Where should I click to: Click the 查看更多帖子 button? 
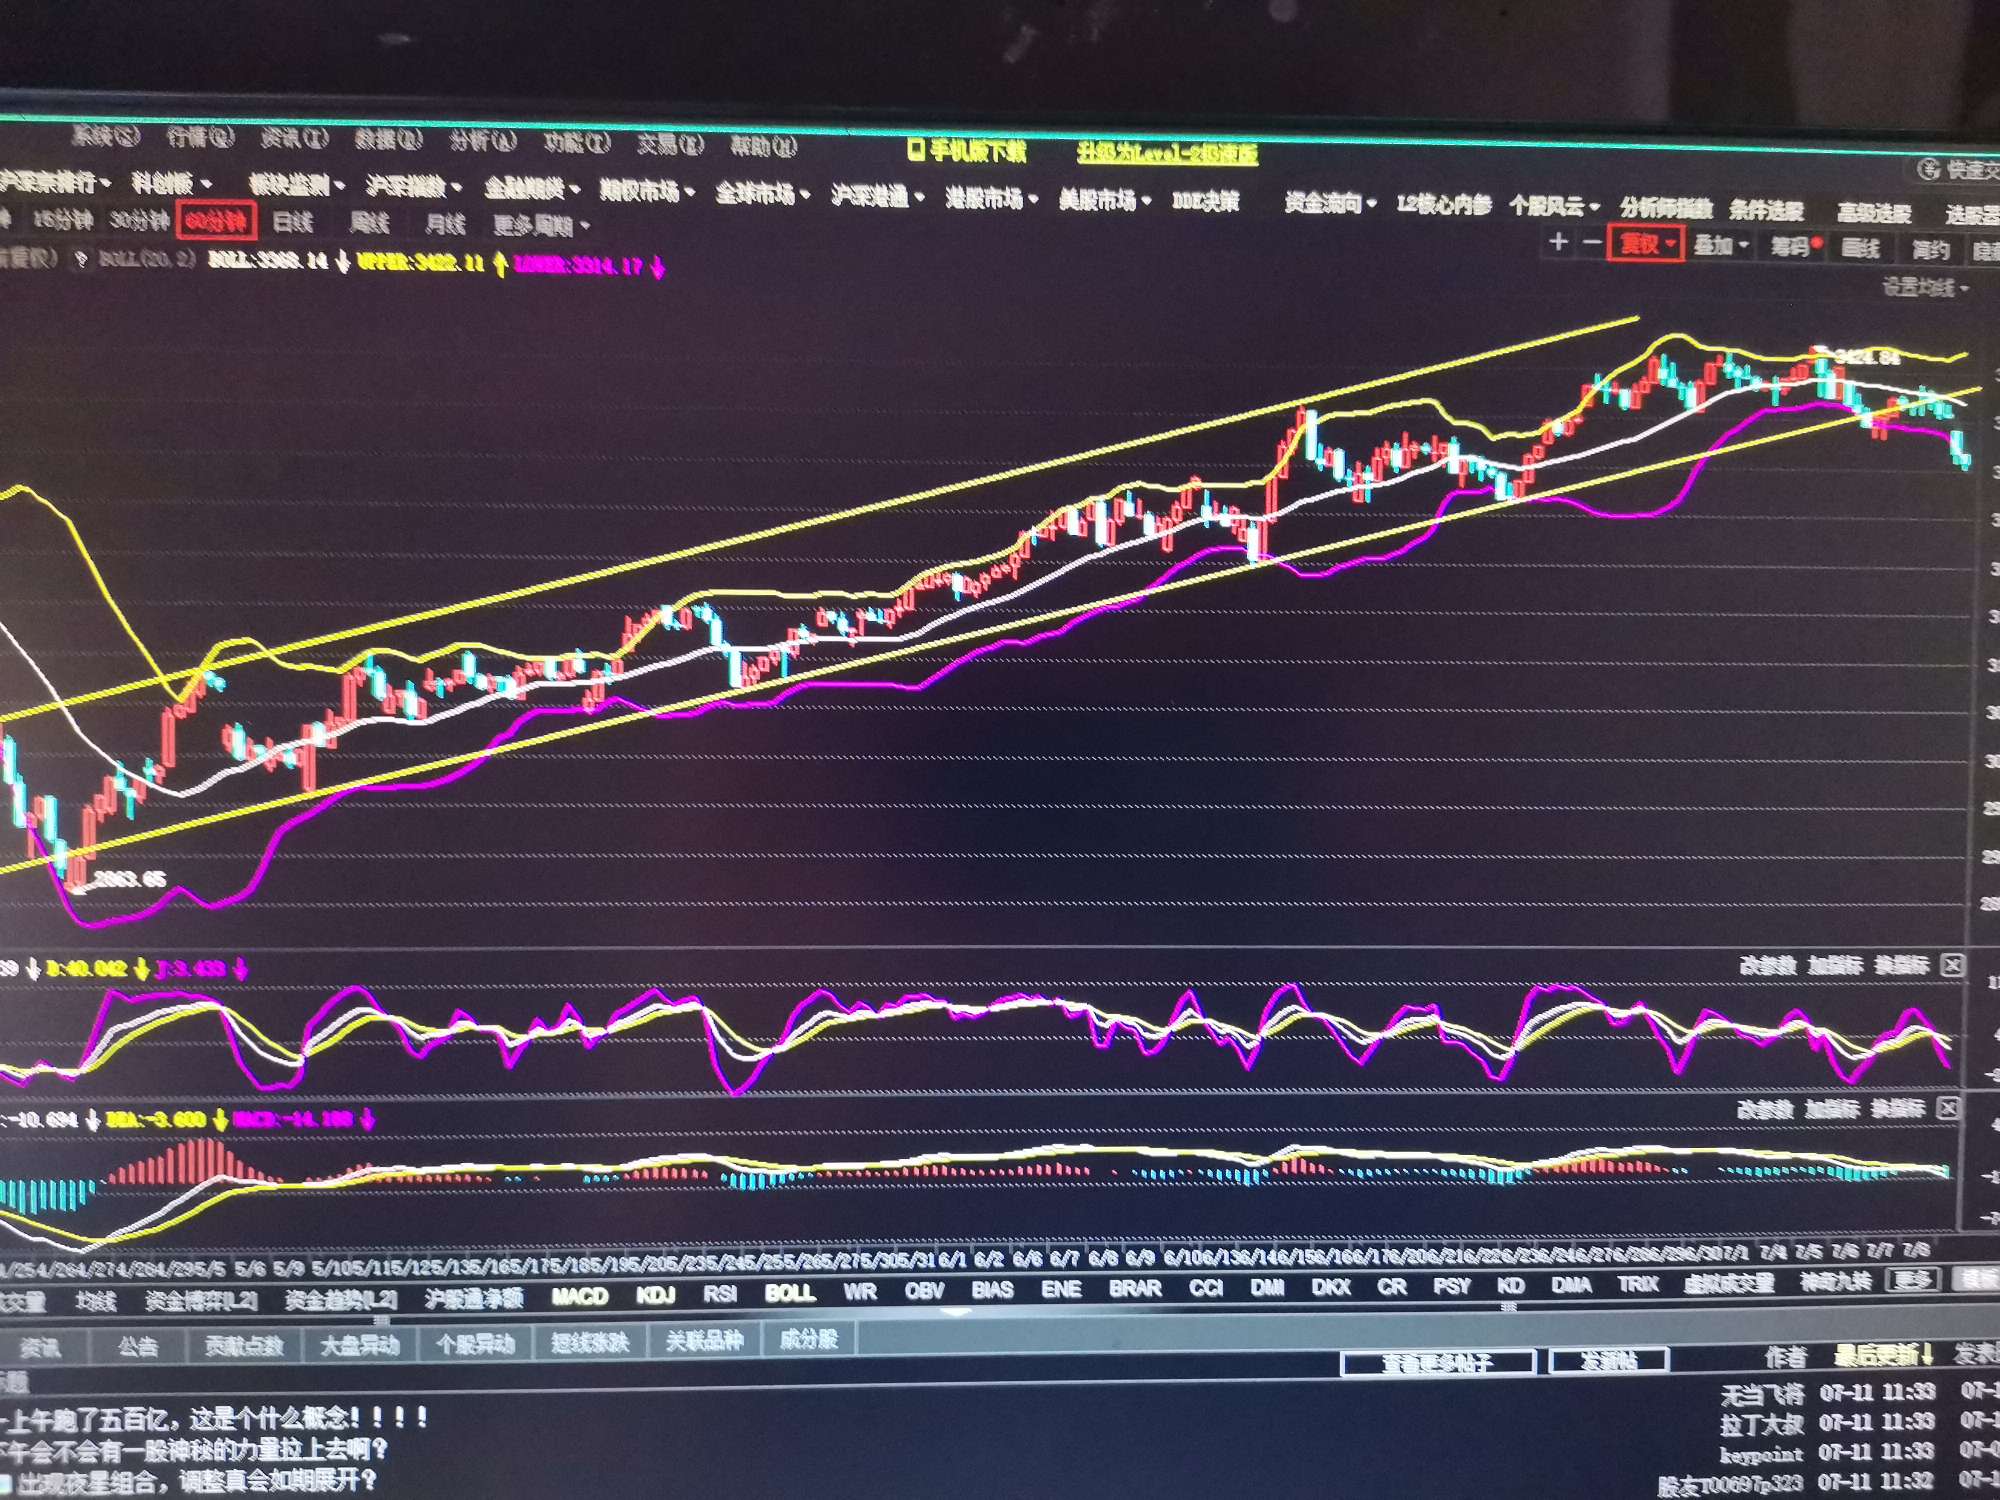click(1437, 1362)
